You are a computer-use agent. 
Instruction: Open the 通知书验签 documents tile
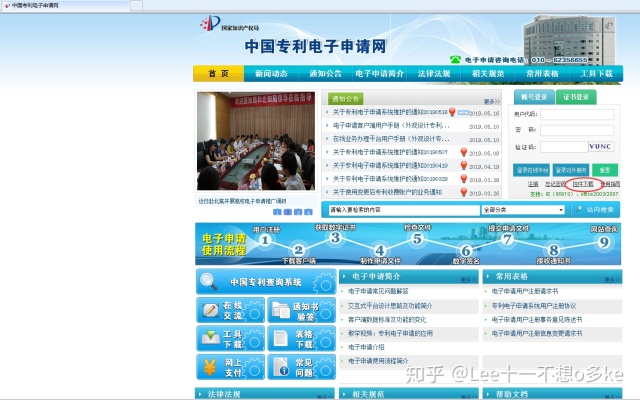[302, 311]
